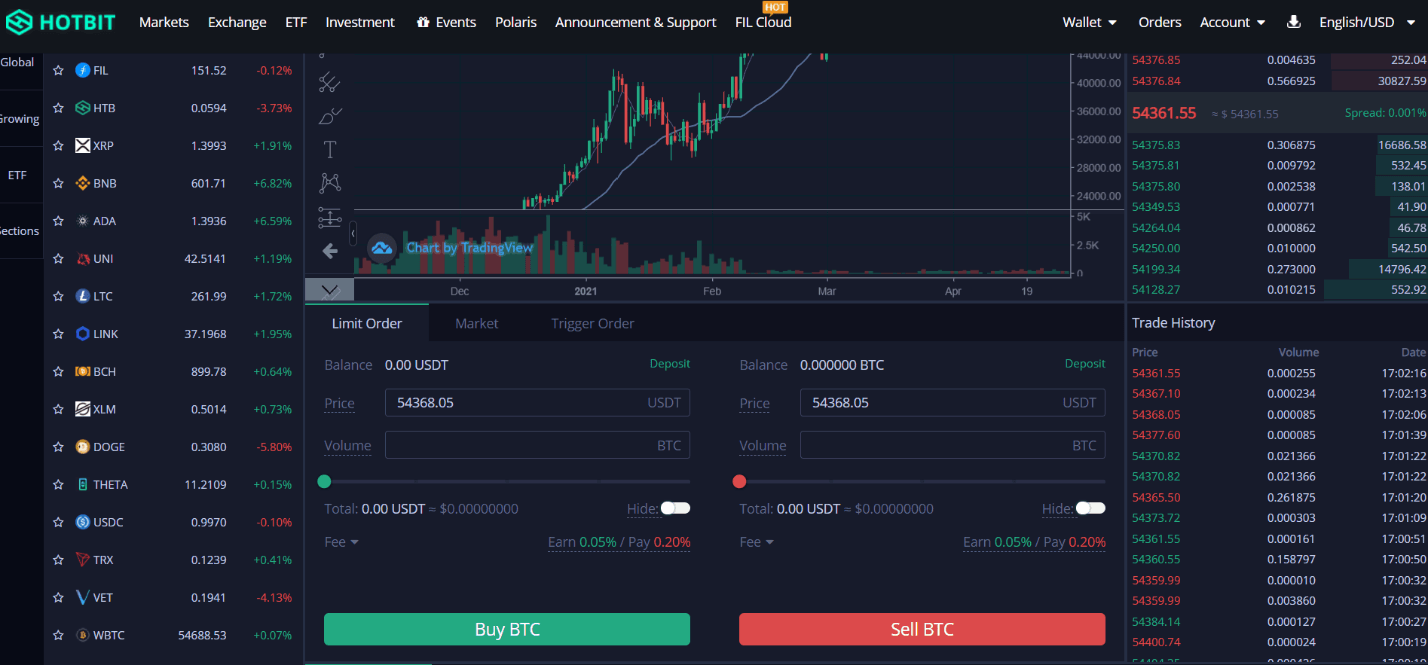This screenshot has height=665, width=1428.
Task: Favorite XRP with its star
Action: 58,146
